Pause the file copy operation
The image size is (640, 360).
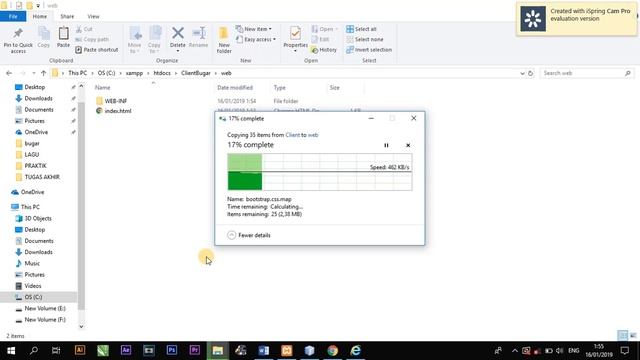coord(386,145)
